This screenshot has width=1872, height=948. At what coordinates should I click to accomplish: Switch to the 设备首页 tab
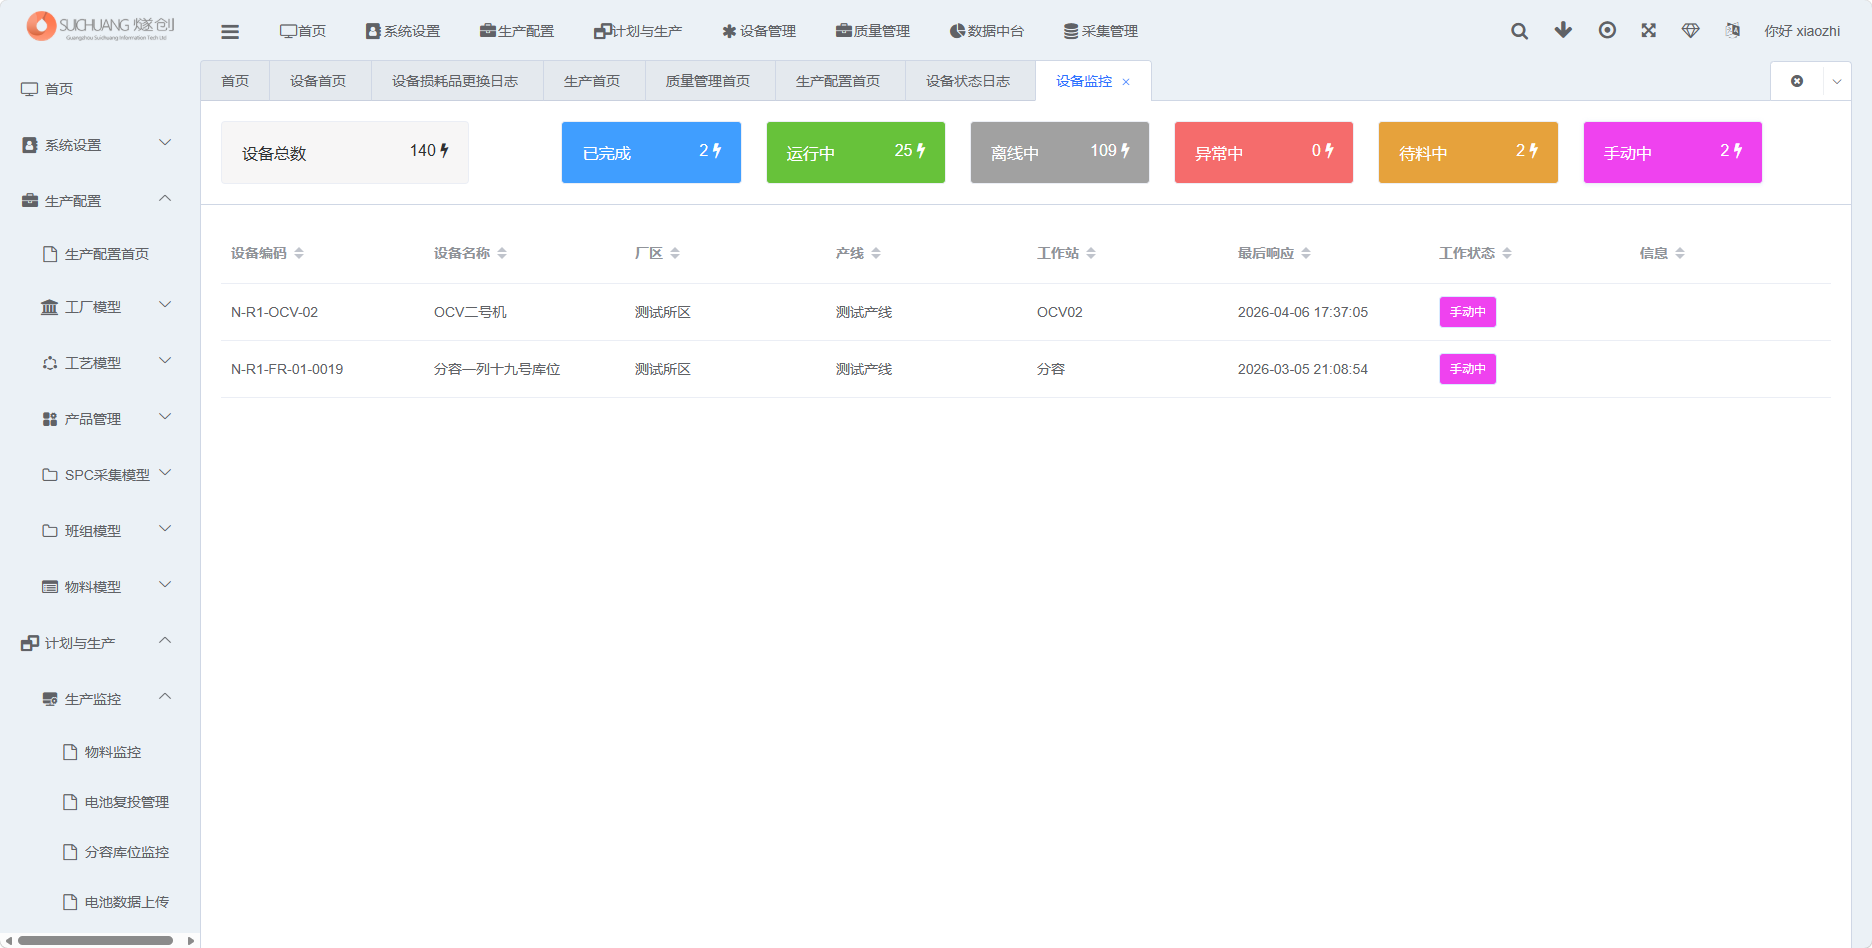click(318, 81)
